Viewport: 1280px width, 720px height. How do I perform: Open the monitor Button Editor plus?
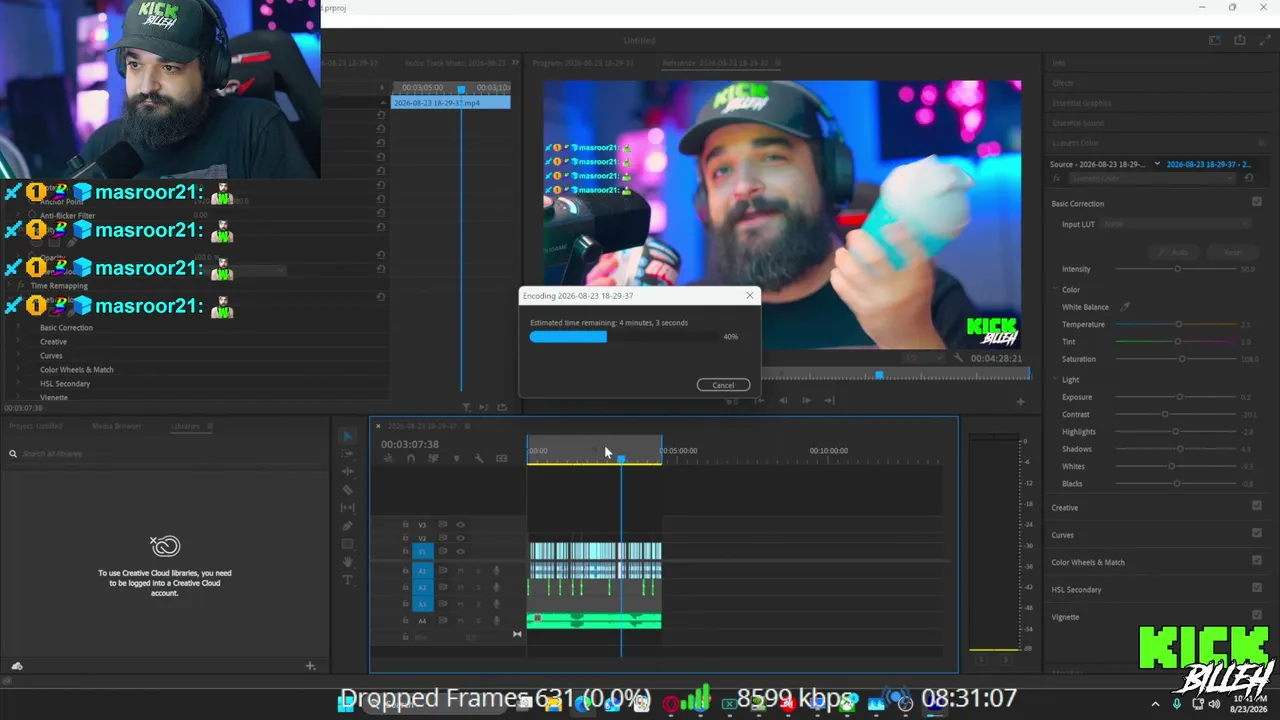point(1020,401)
